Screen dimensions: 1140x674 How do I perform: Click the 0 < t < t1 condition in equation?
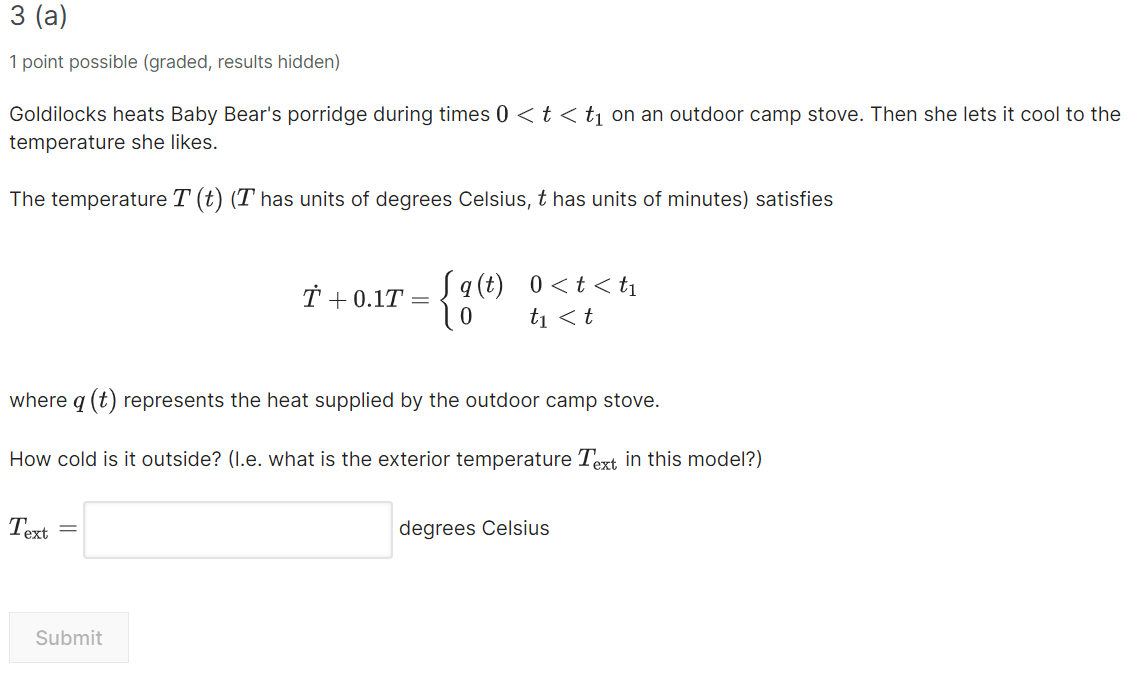click(x=585, y=285)
